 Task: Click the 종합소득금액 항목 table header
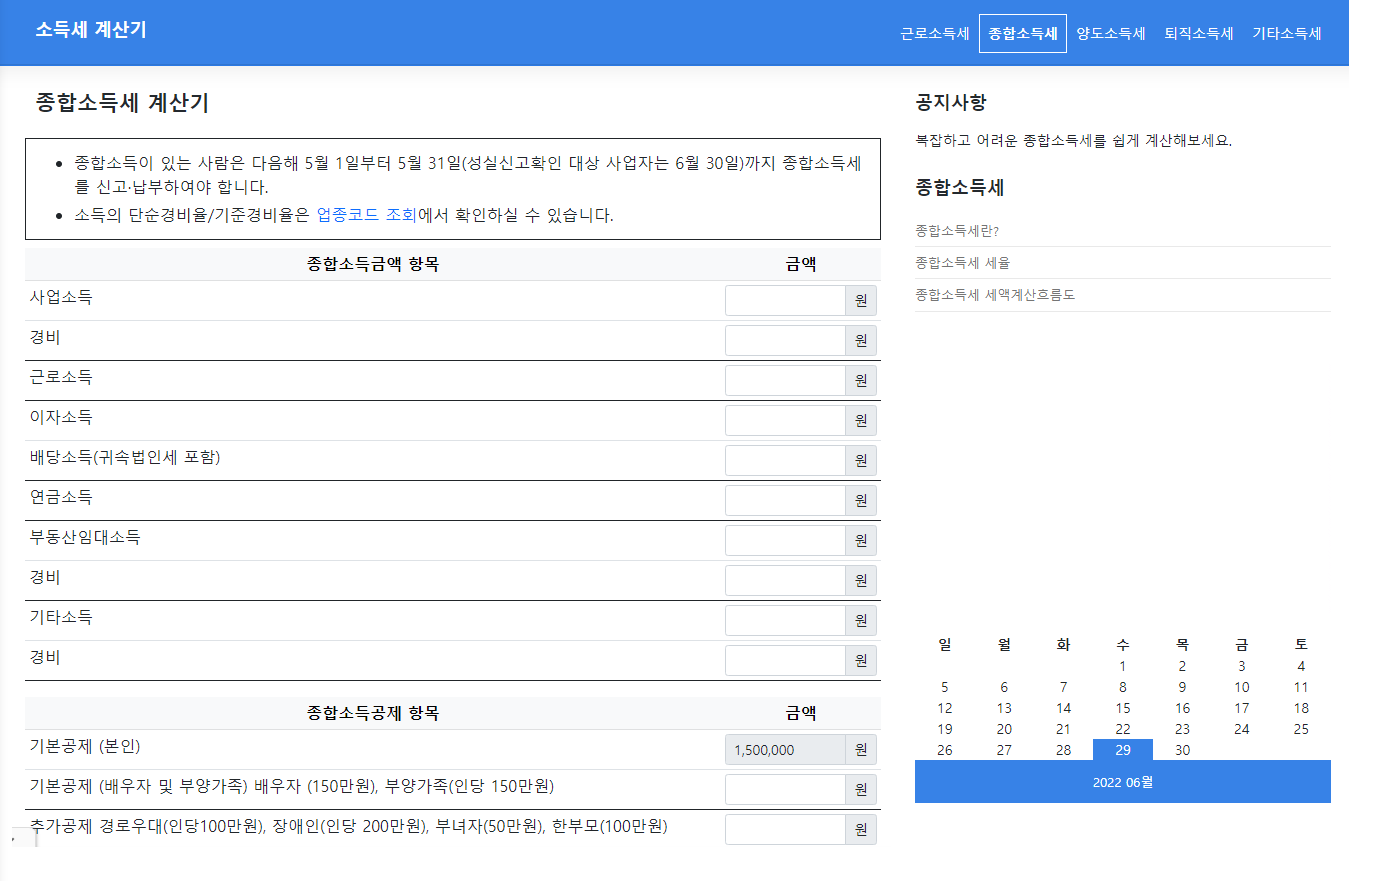pos(373,264)
